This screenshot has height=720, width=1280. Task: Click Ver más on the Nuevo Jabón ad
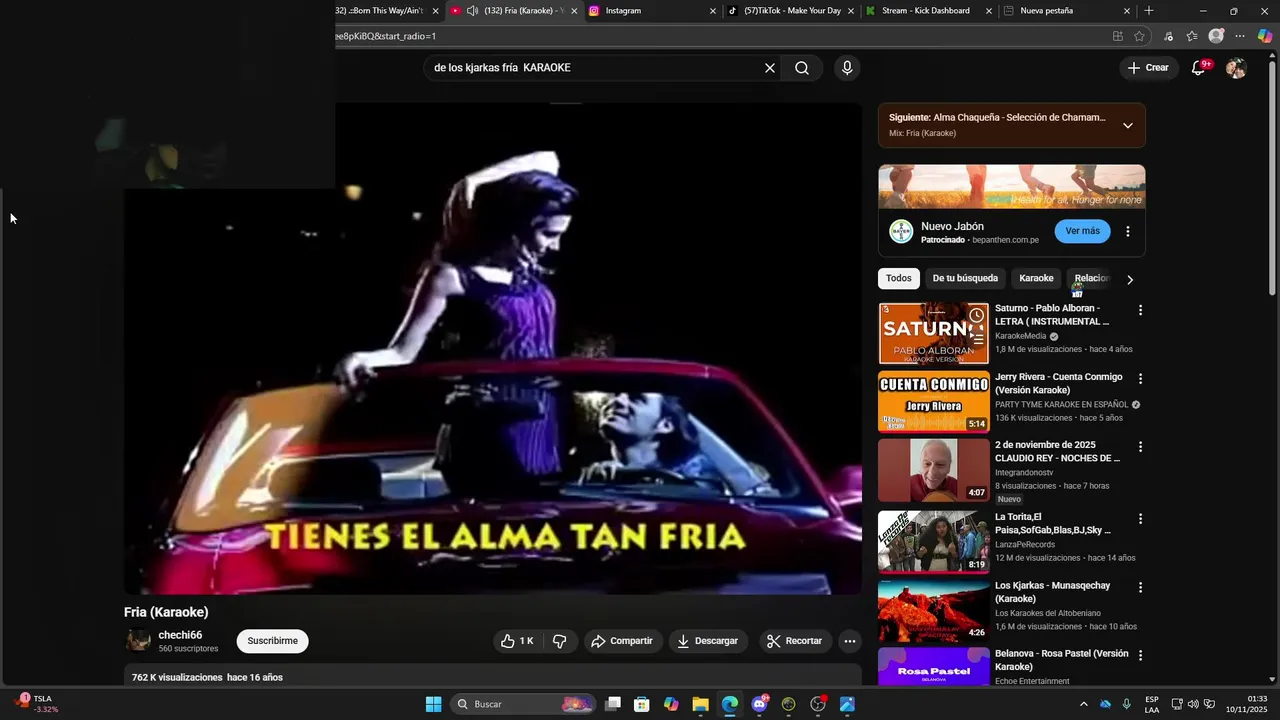pyautogui.click(x=1082, y=231)
